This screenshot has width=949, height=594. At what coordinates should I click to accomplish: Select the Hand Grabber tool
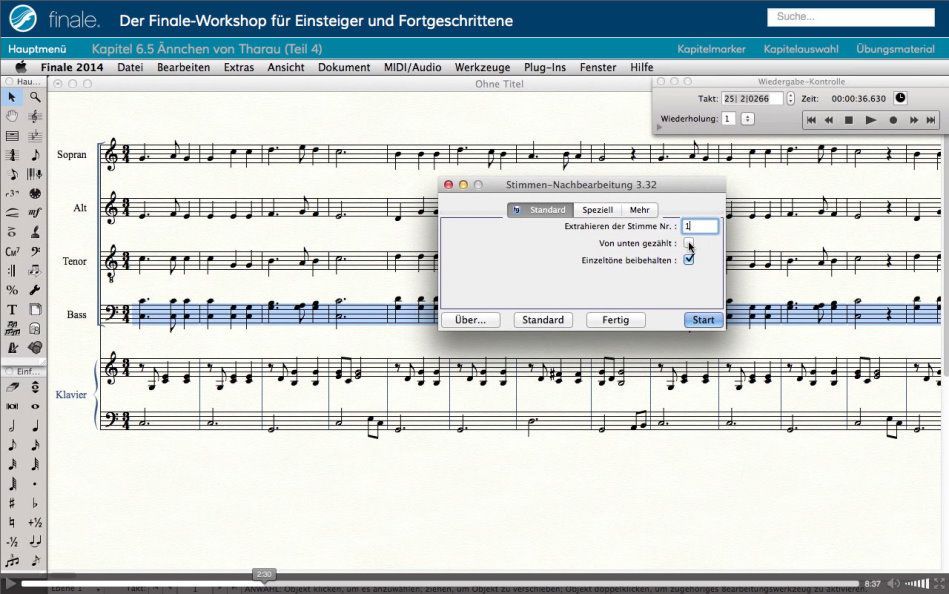(12, 116)
